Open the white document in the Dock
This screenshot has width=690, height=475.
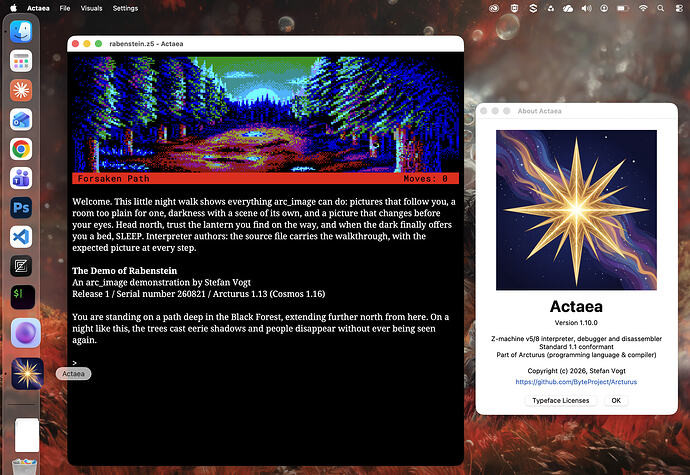27,435
